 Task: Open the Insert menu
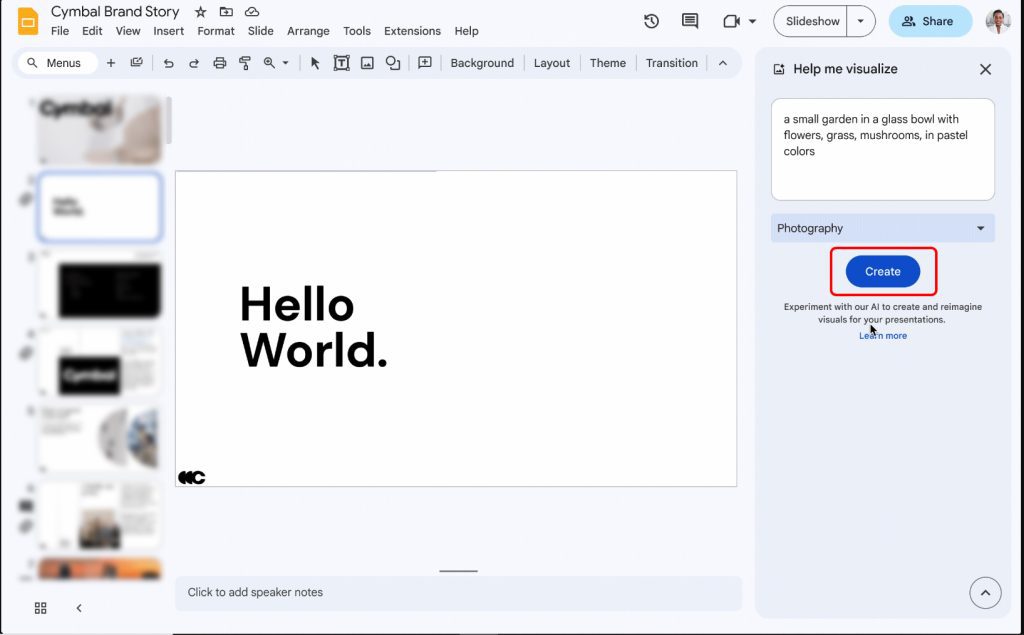click(168, 31)
